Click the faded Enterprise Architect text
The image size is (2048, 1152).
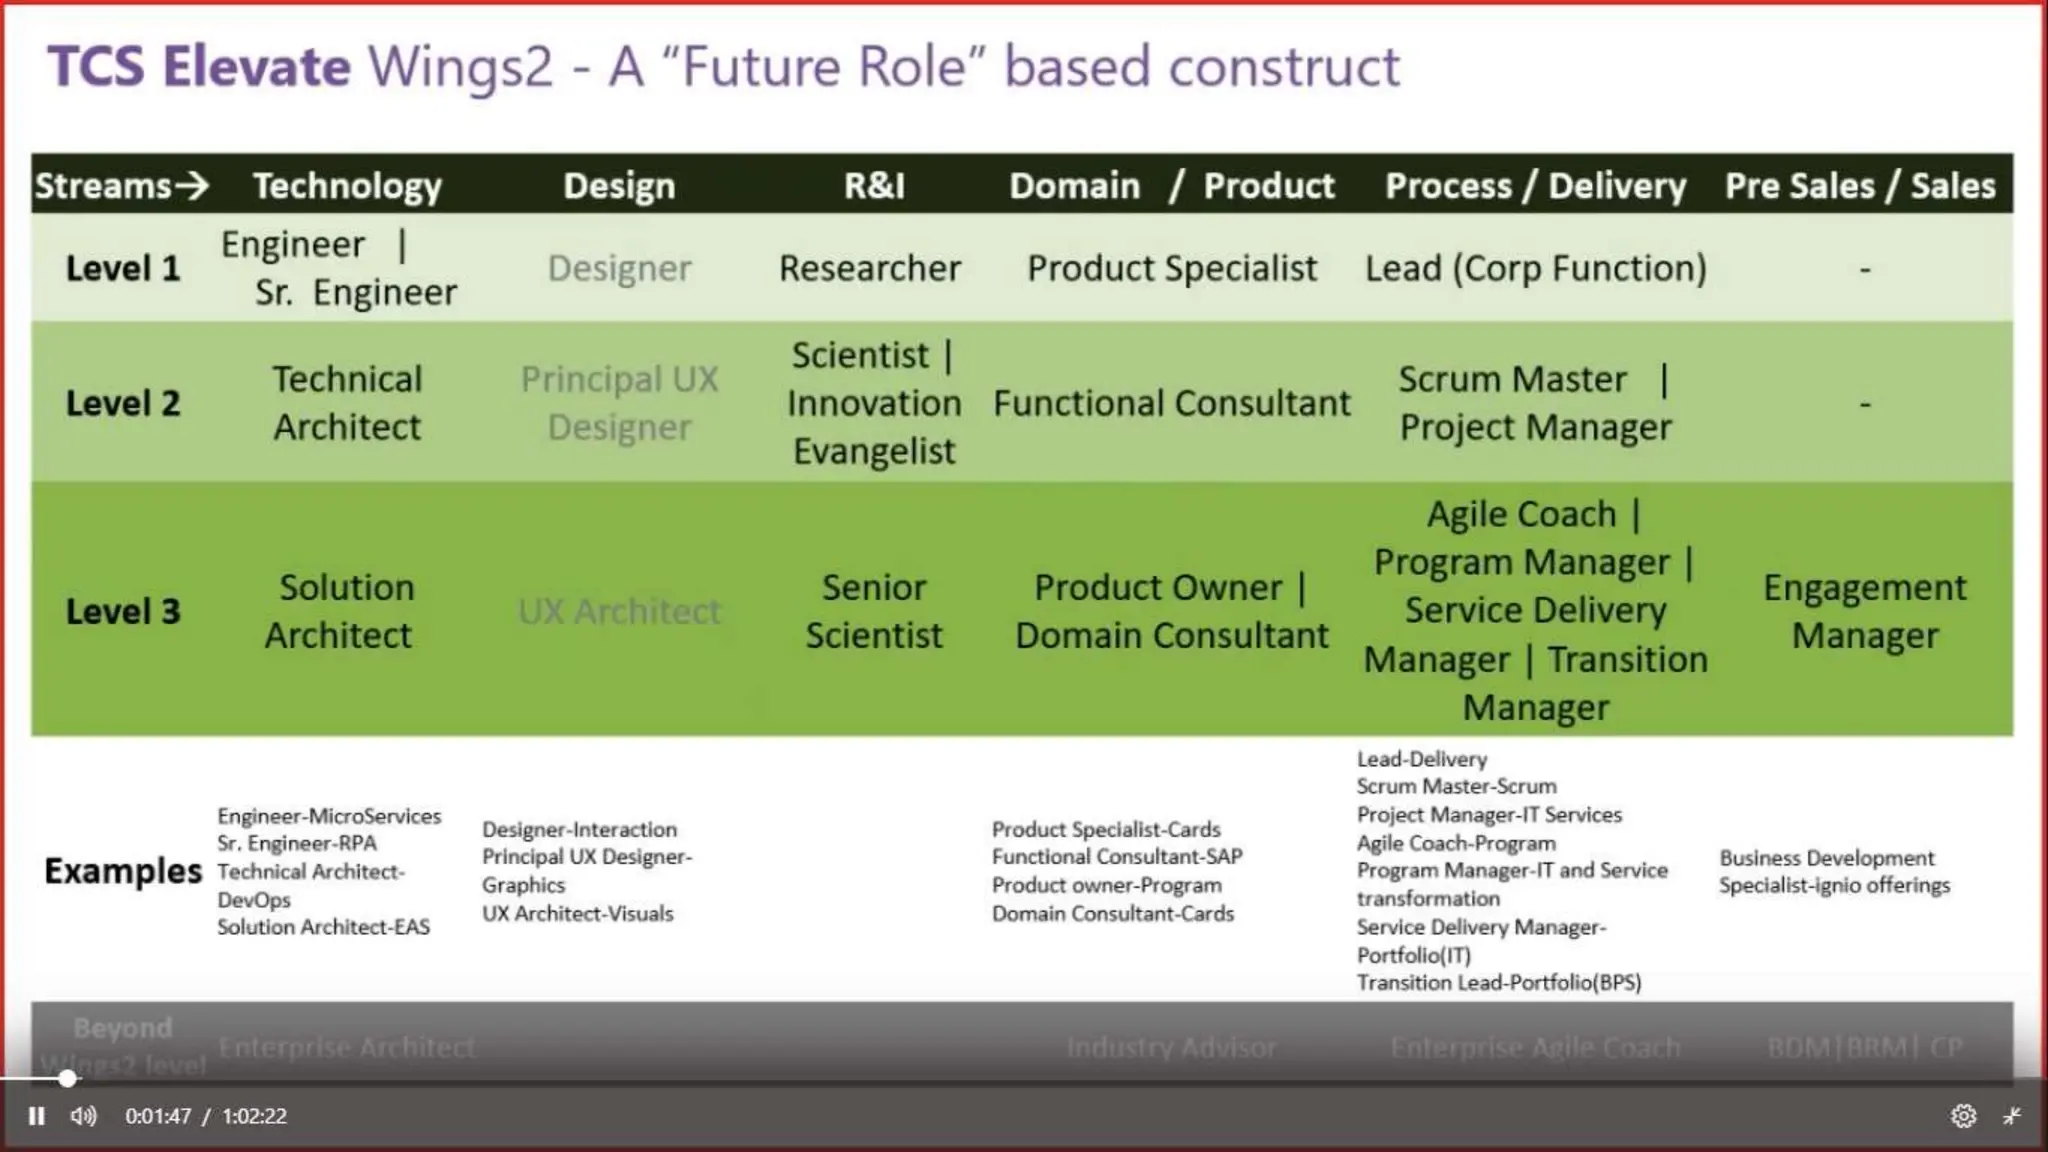point(347,1047)
